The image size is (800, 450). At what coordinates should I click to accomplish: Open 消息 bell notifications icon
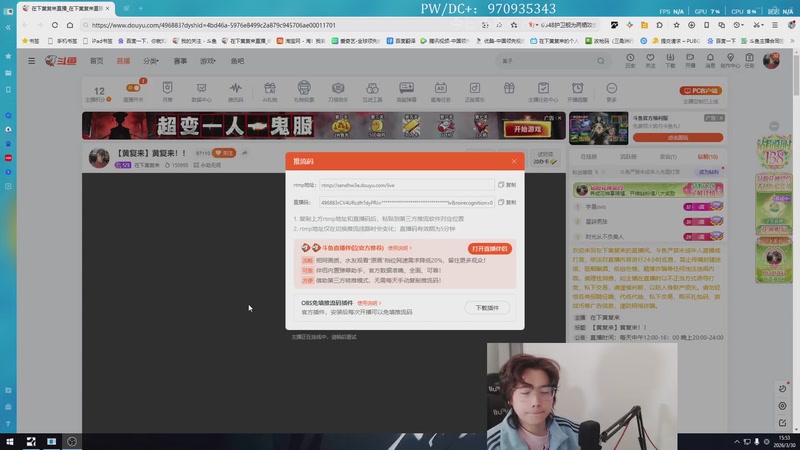(710, 60)
